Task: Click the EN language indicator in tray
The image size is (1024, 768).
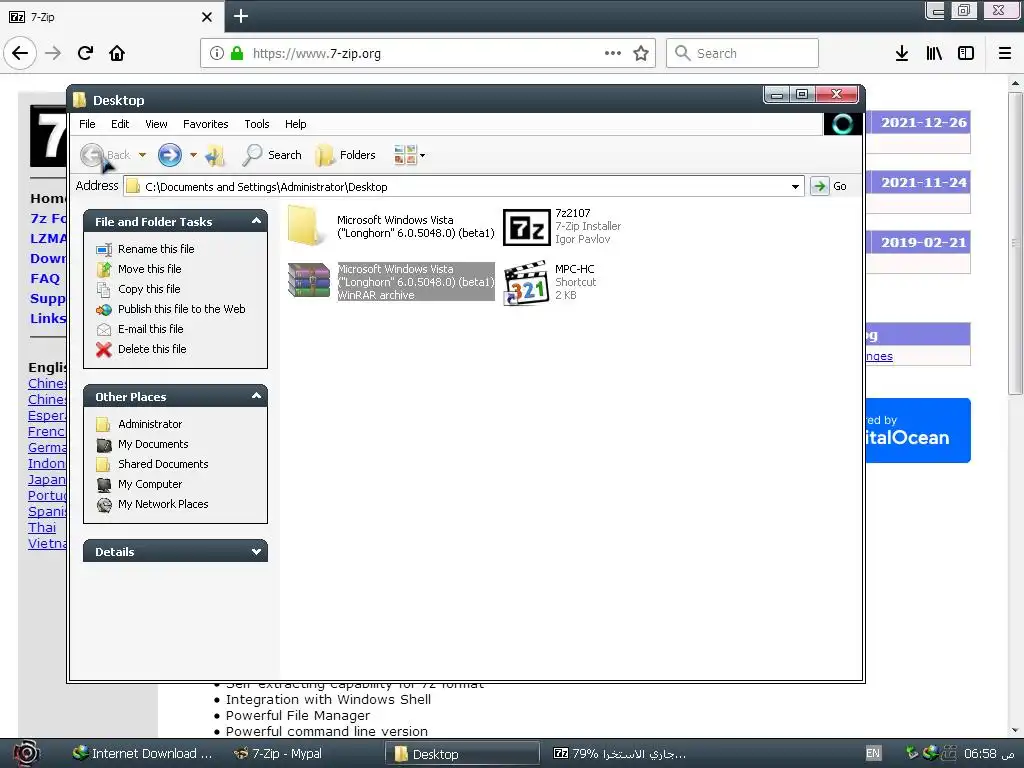Action: click(873, 753)
